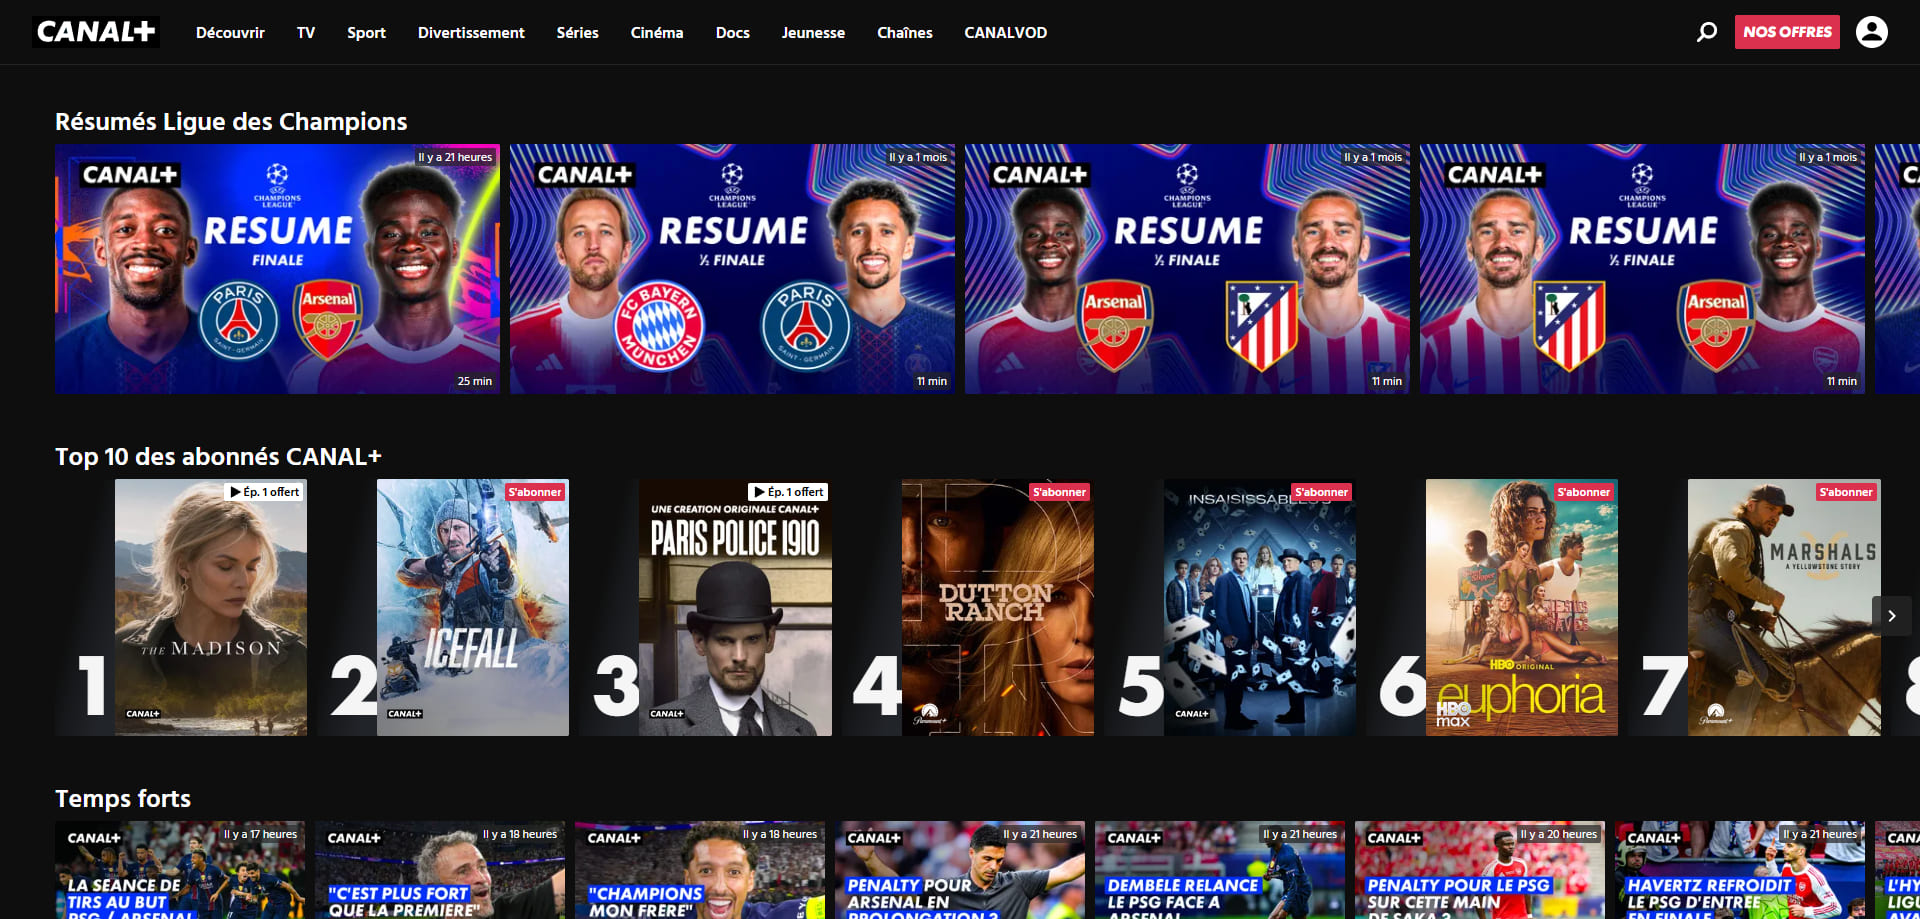Click the NOS OFFRES button

point(1787,32)
